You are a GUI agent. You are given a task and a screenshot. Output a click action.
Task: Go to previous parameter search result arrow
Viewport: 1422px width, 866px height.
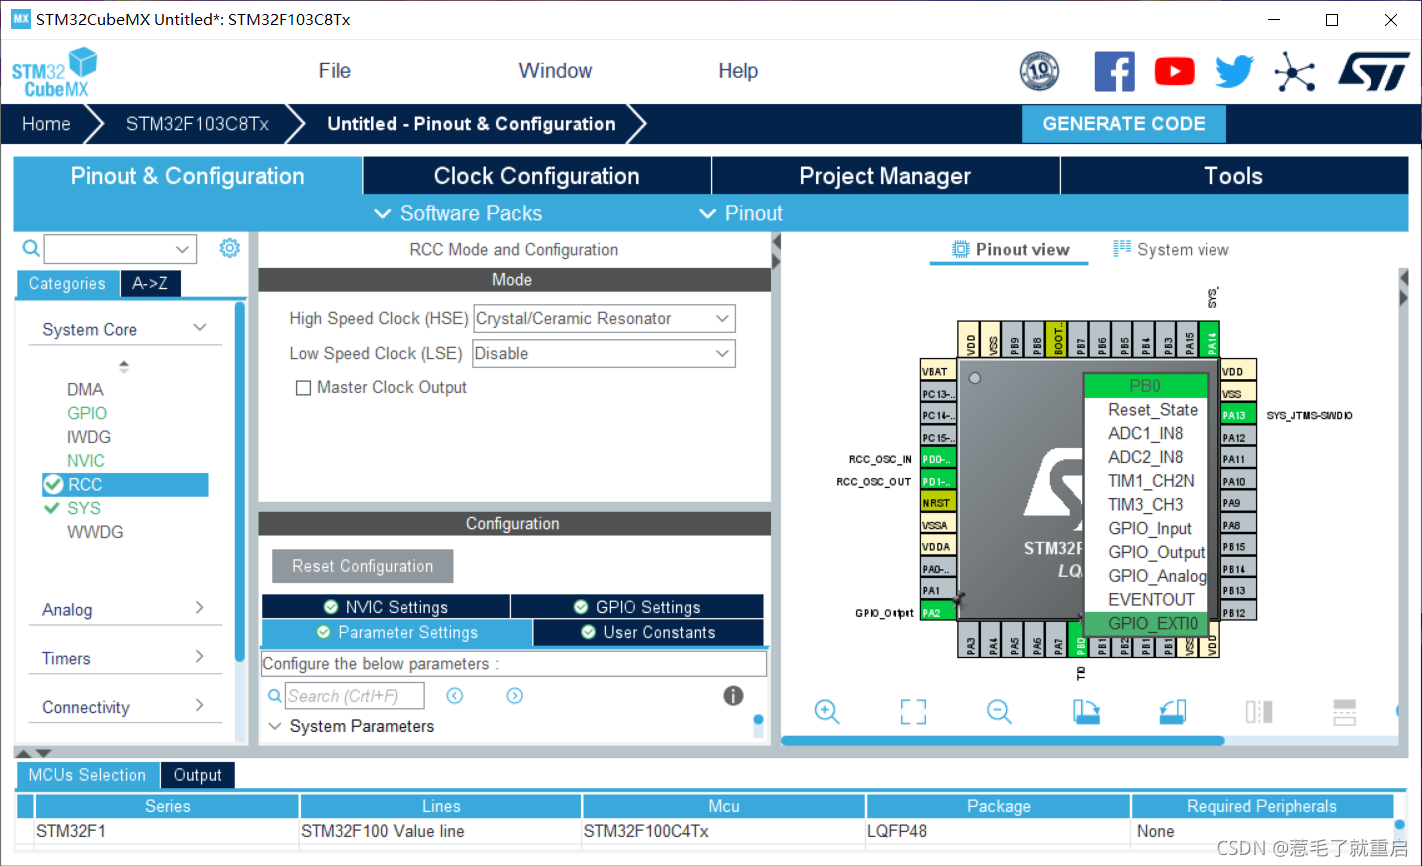coord(455,696)
